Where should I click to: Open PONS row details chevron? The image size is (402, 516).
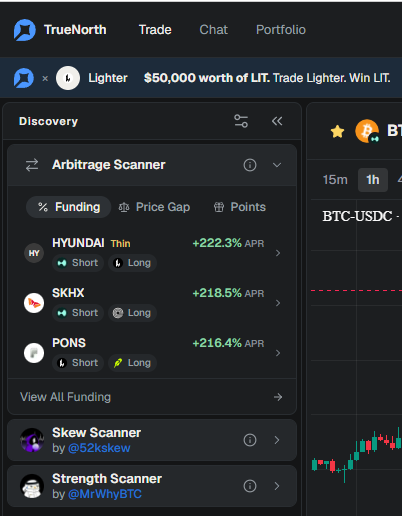point(278,353)
